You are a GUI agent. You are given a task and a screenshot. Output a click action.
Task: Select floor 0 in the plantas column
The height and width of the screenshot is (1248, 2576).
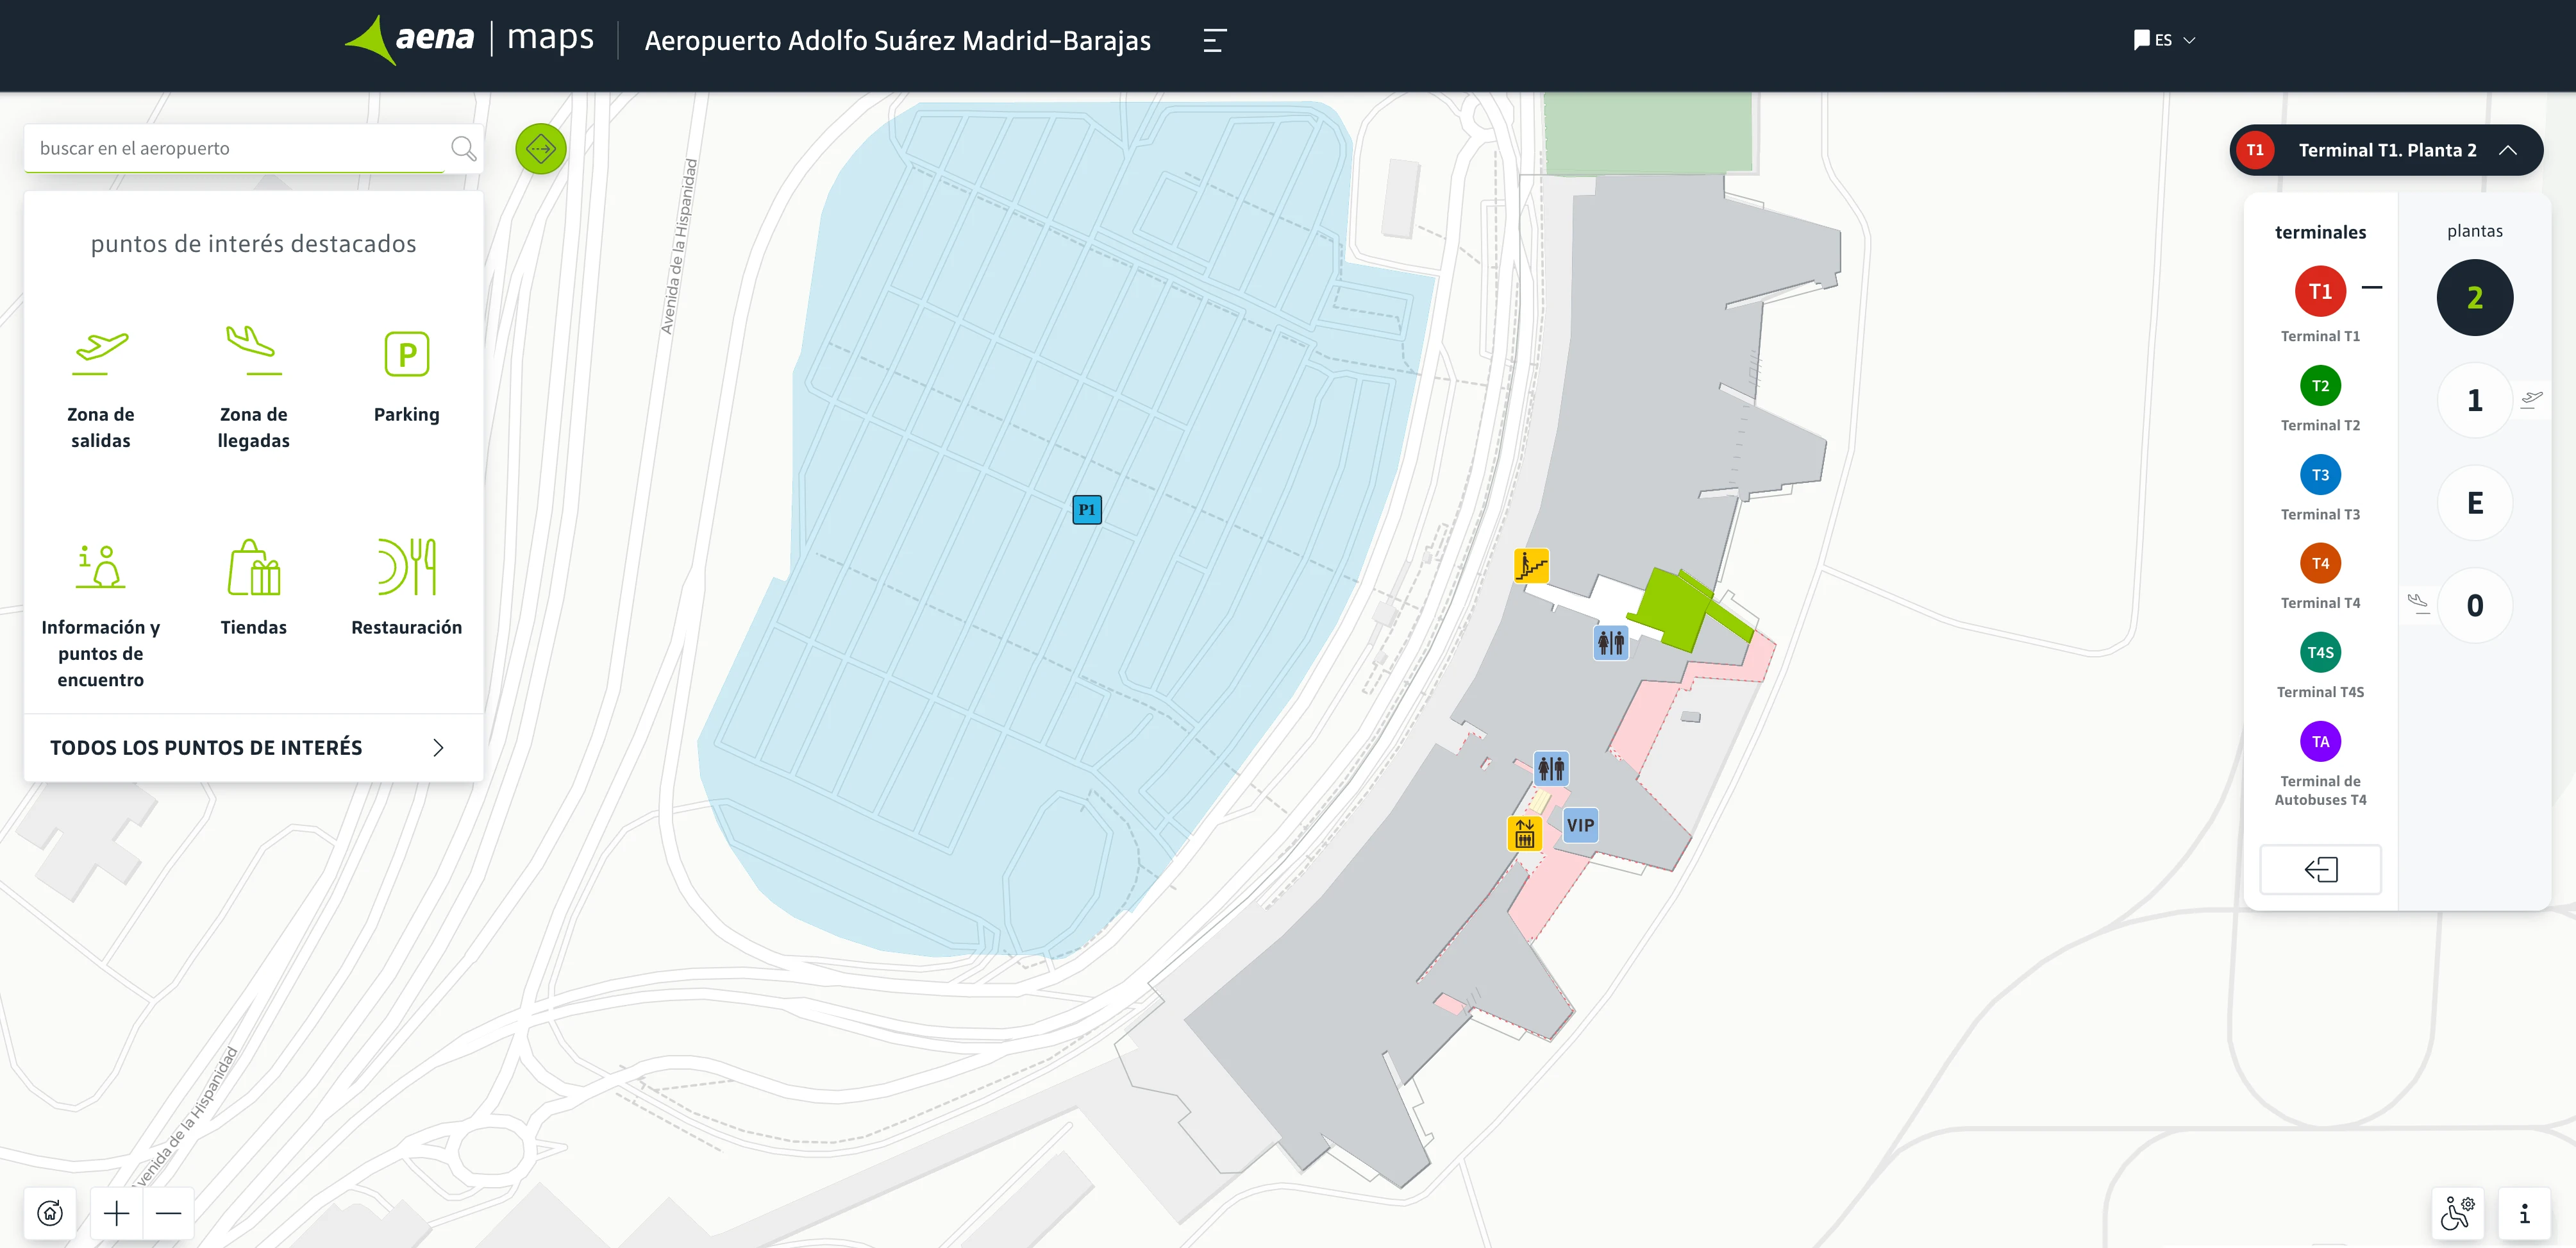2474,605
